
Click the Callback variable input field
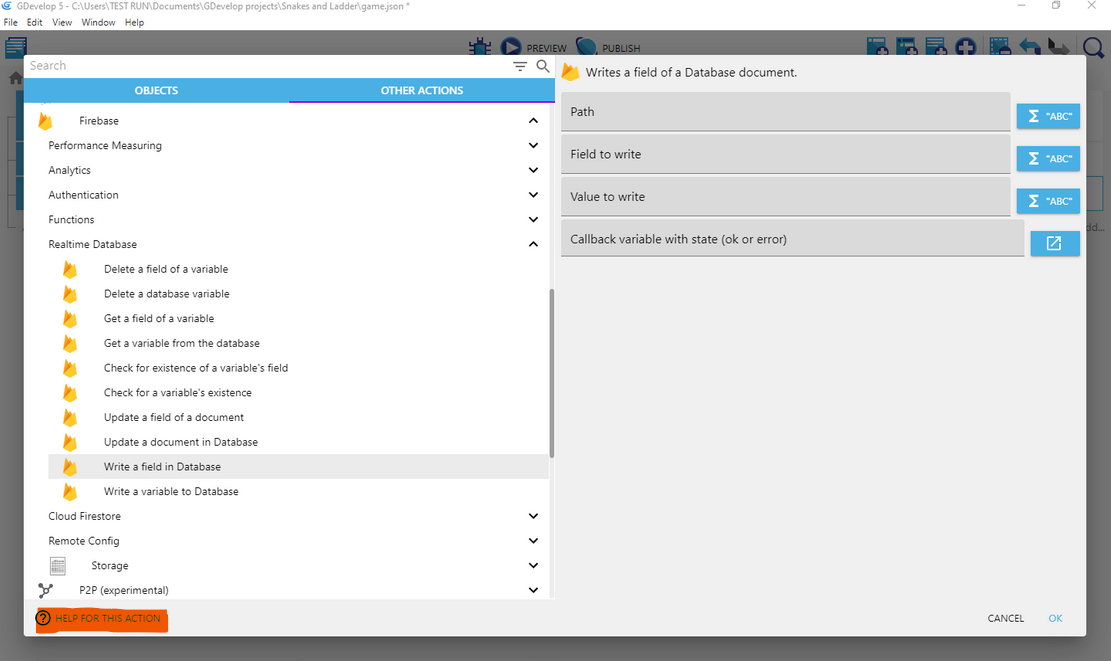pos(792,239)
